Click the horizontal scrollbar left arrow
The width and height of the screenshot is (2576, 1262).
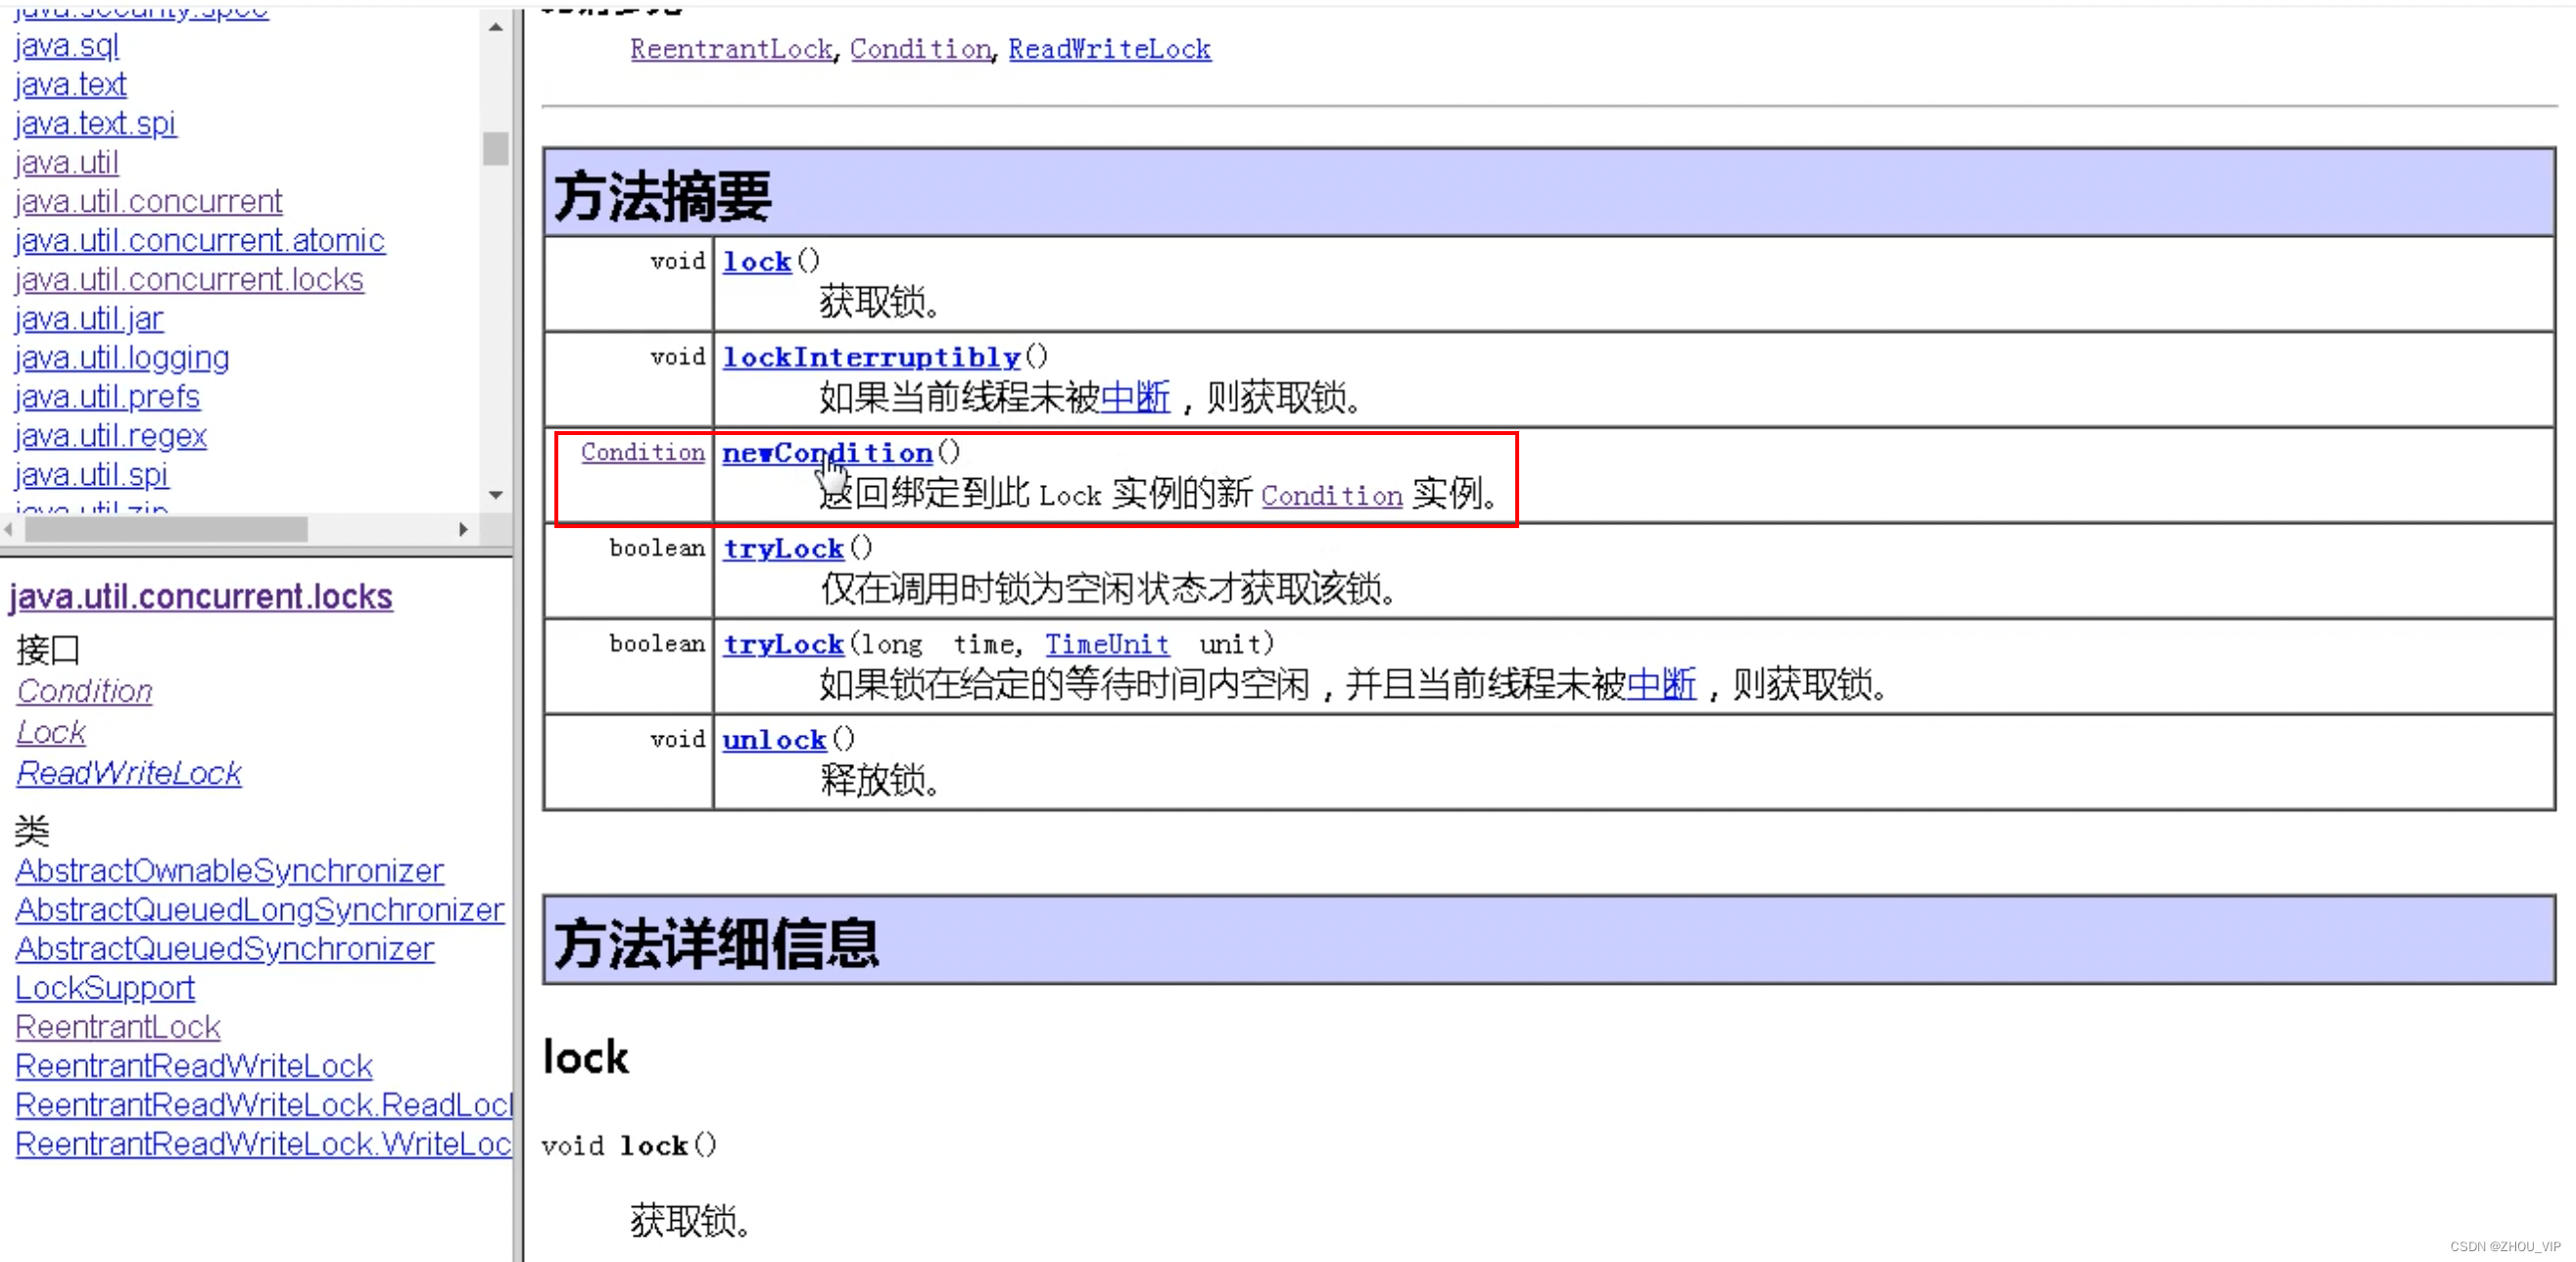point(8,529)
